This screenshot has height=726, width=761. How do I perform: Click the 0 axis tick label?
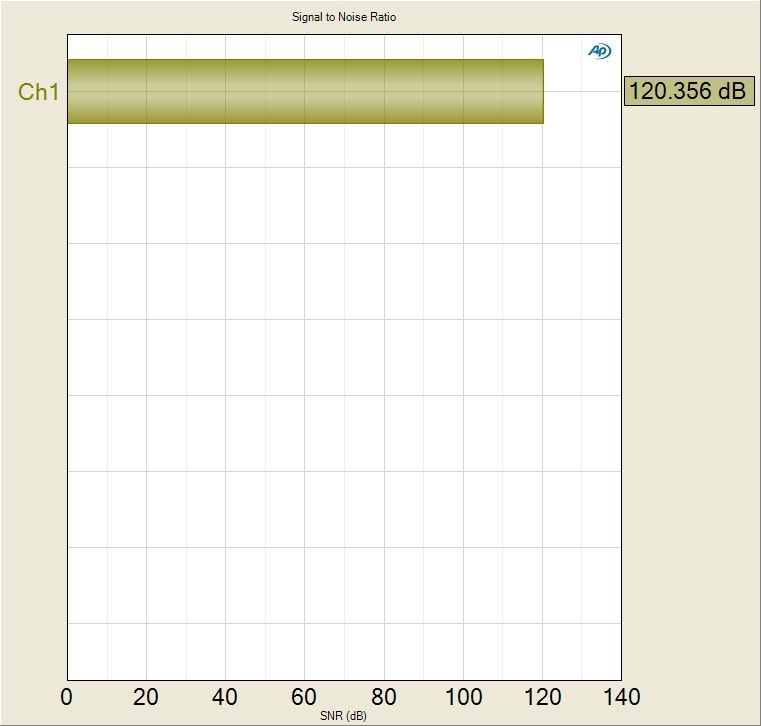pyautogui.click(x=66, y=697)
